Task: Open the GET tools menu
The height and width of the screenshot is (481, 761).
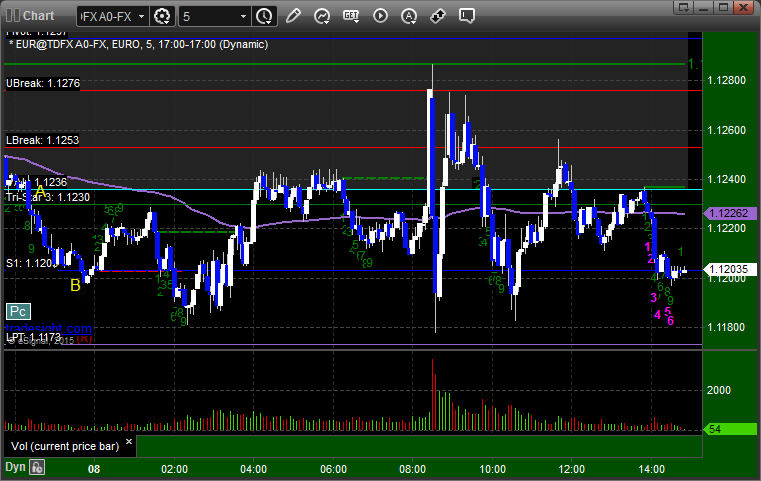Action: click(351, 16)
